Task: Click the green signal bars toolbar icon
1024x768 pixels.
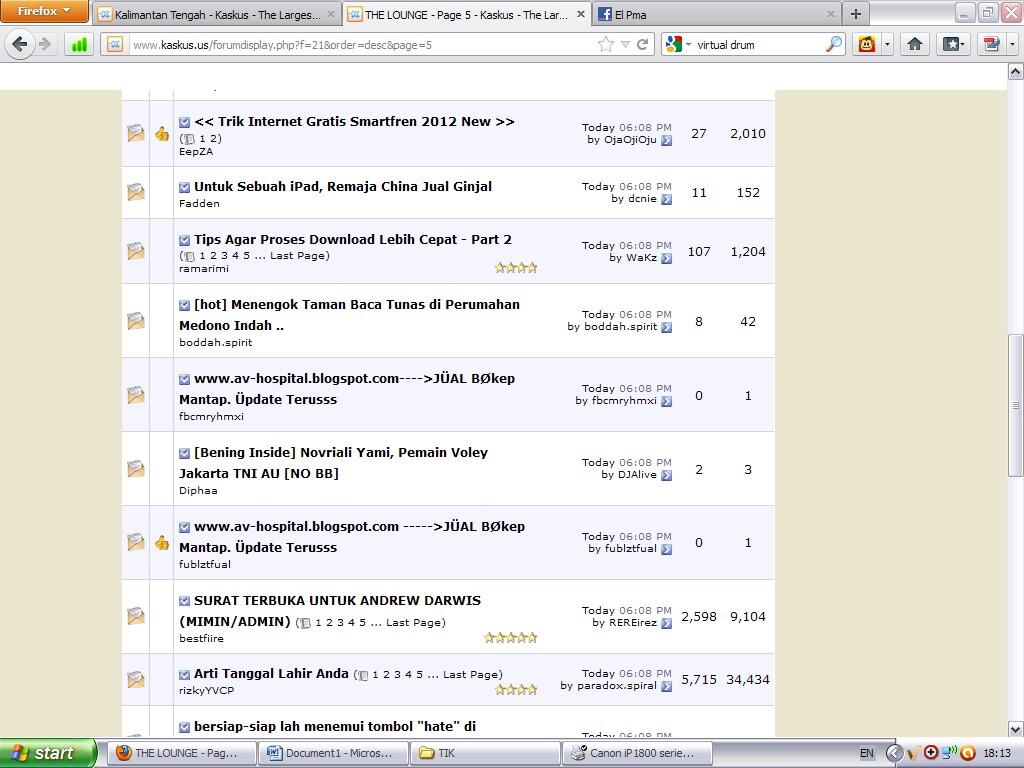Action: (x=79, y=44)
